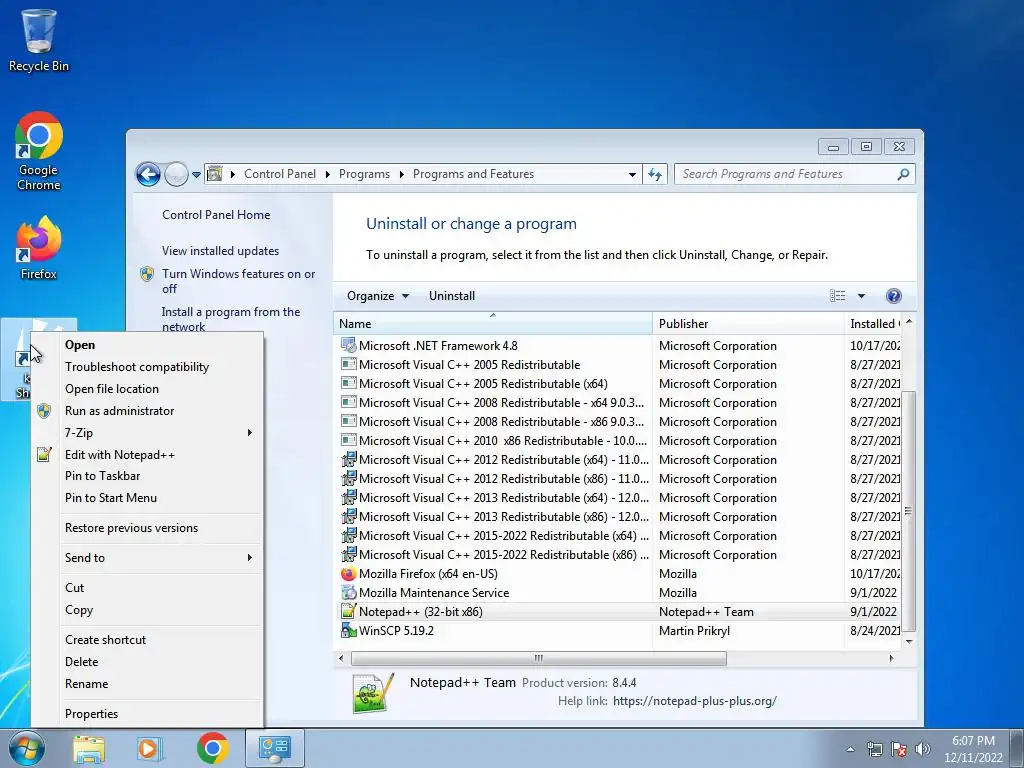Open the view options dropdown arrow
Image resolution: width=1024 pixels, height=768 pixels.
coord(861,296)
